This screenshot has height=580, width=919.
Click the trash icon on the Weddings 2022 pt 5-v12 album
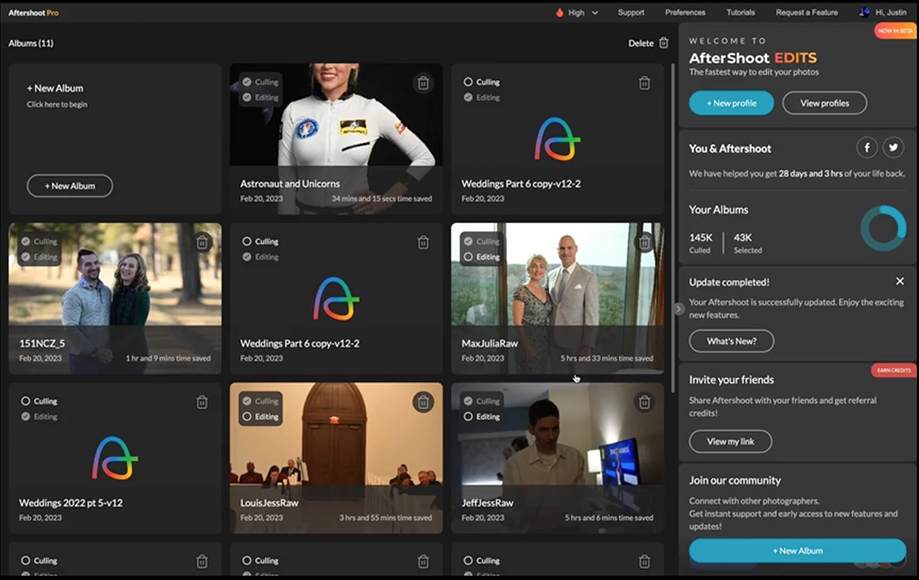click(x=202, y=402)
